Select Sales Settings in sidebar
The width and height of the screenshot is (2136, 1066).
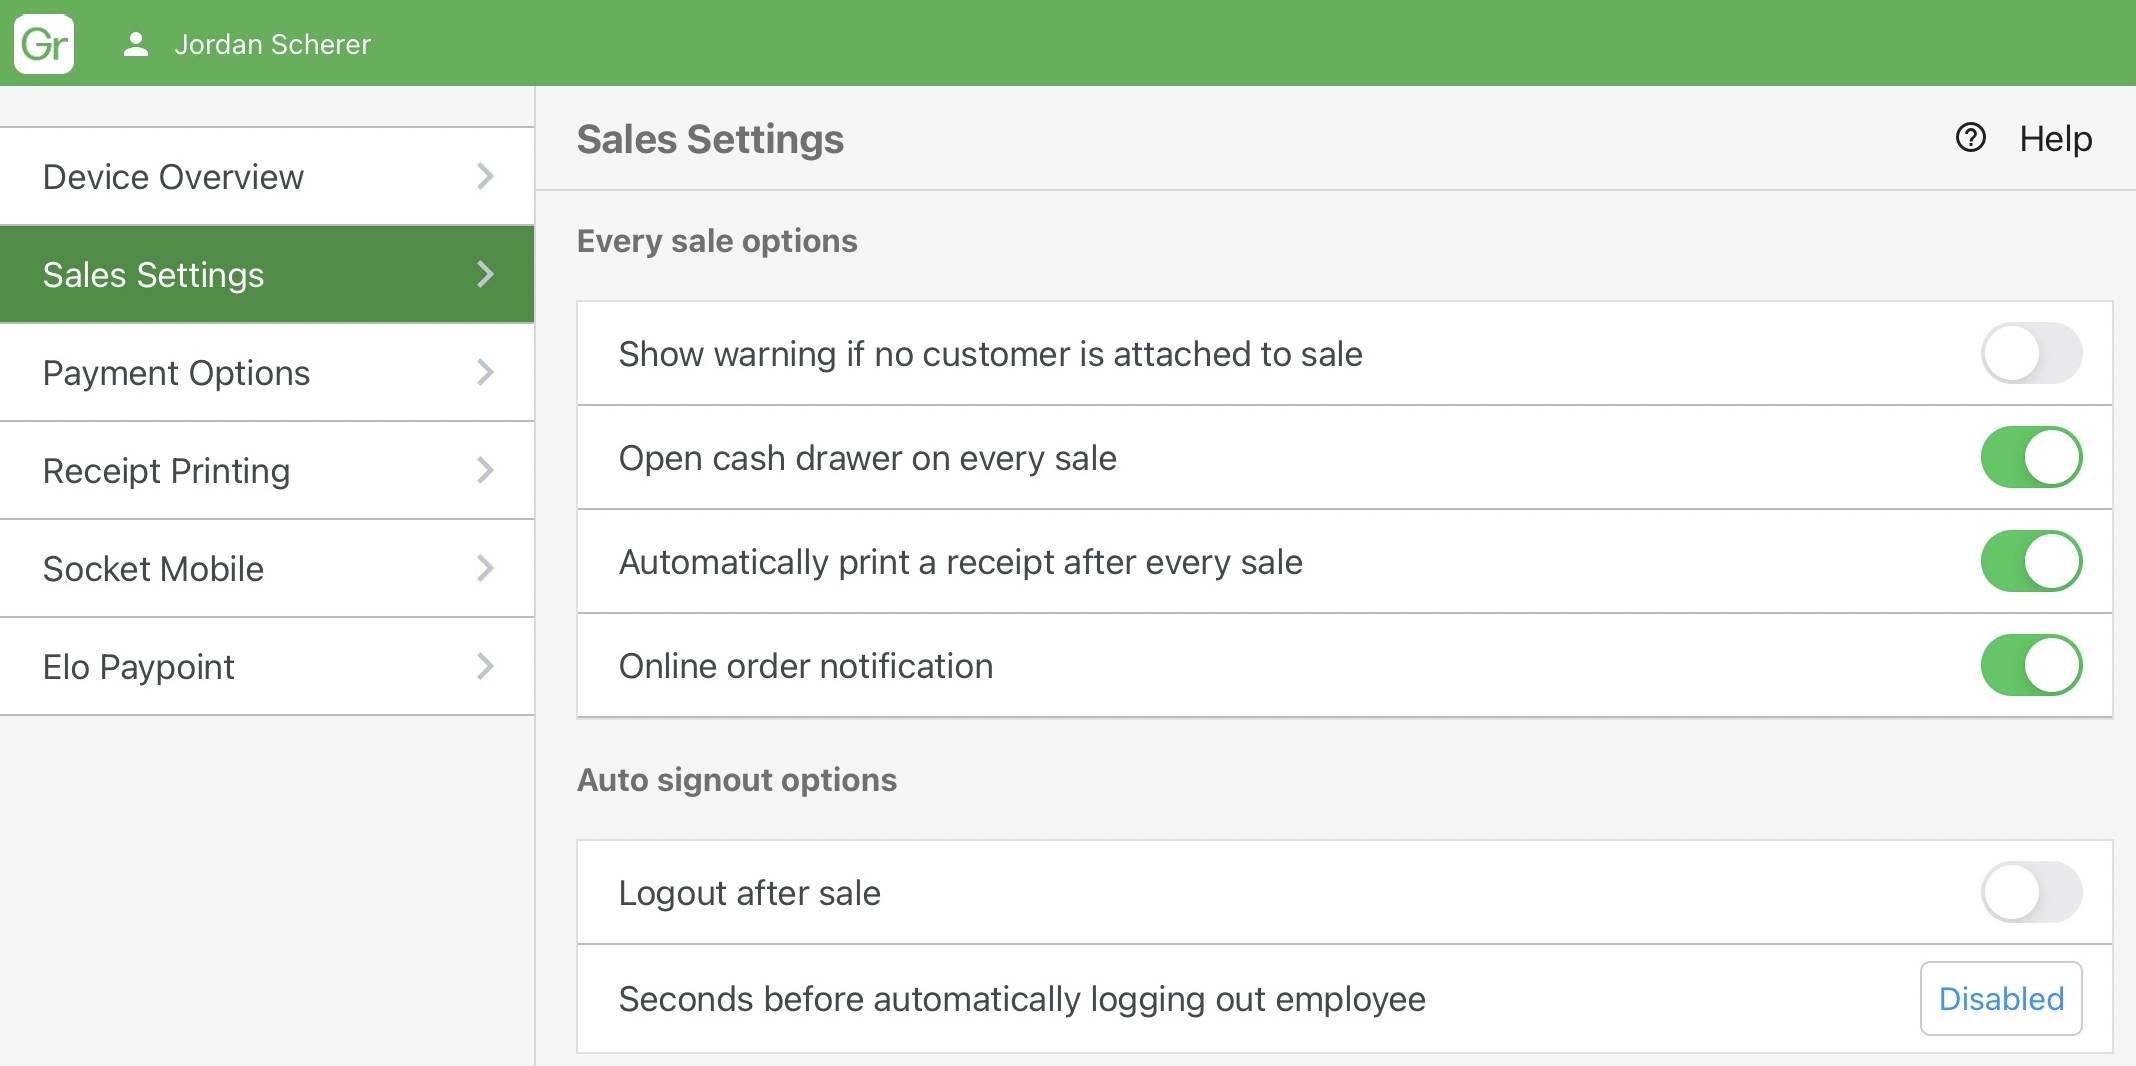(153, 275)
